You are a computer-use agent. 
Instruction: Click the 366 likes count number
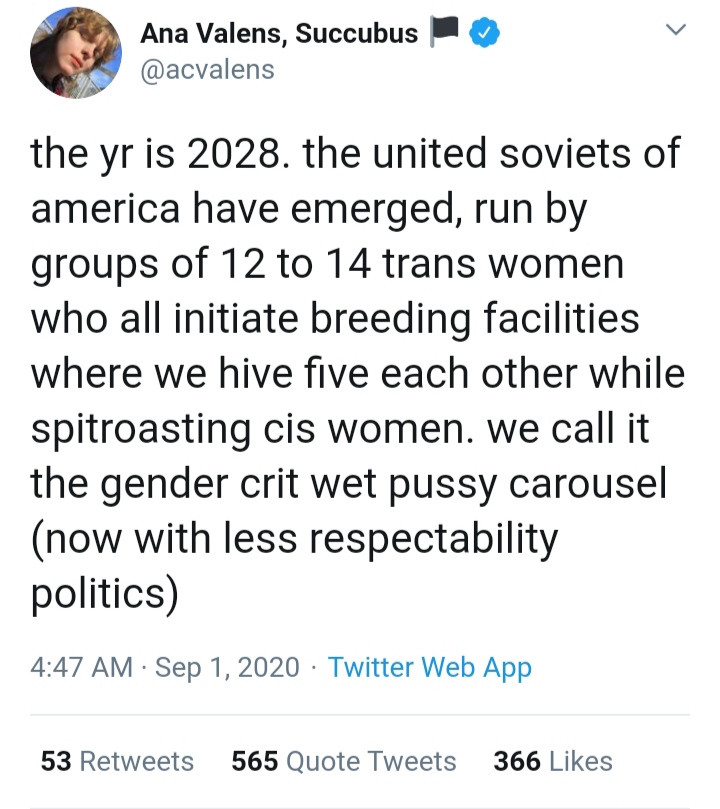pyautogui.click(x=517, y=762)
